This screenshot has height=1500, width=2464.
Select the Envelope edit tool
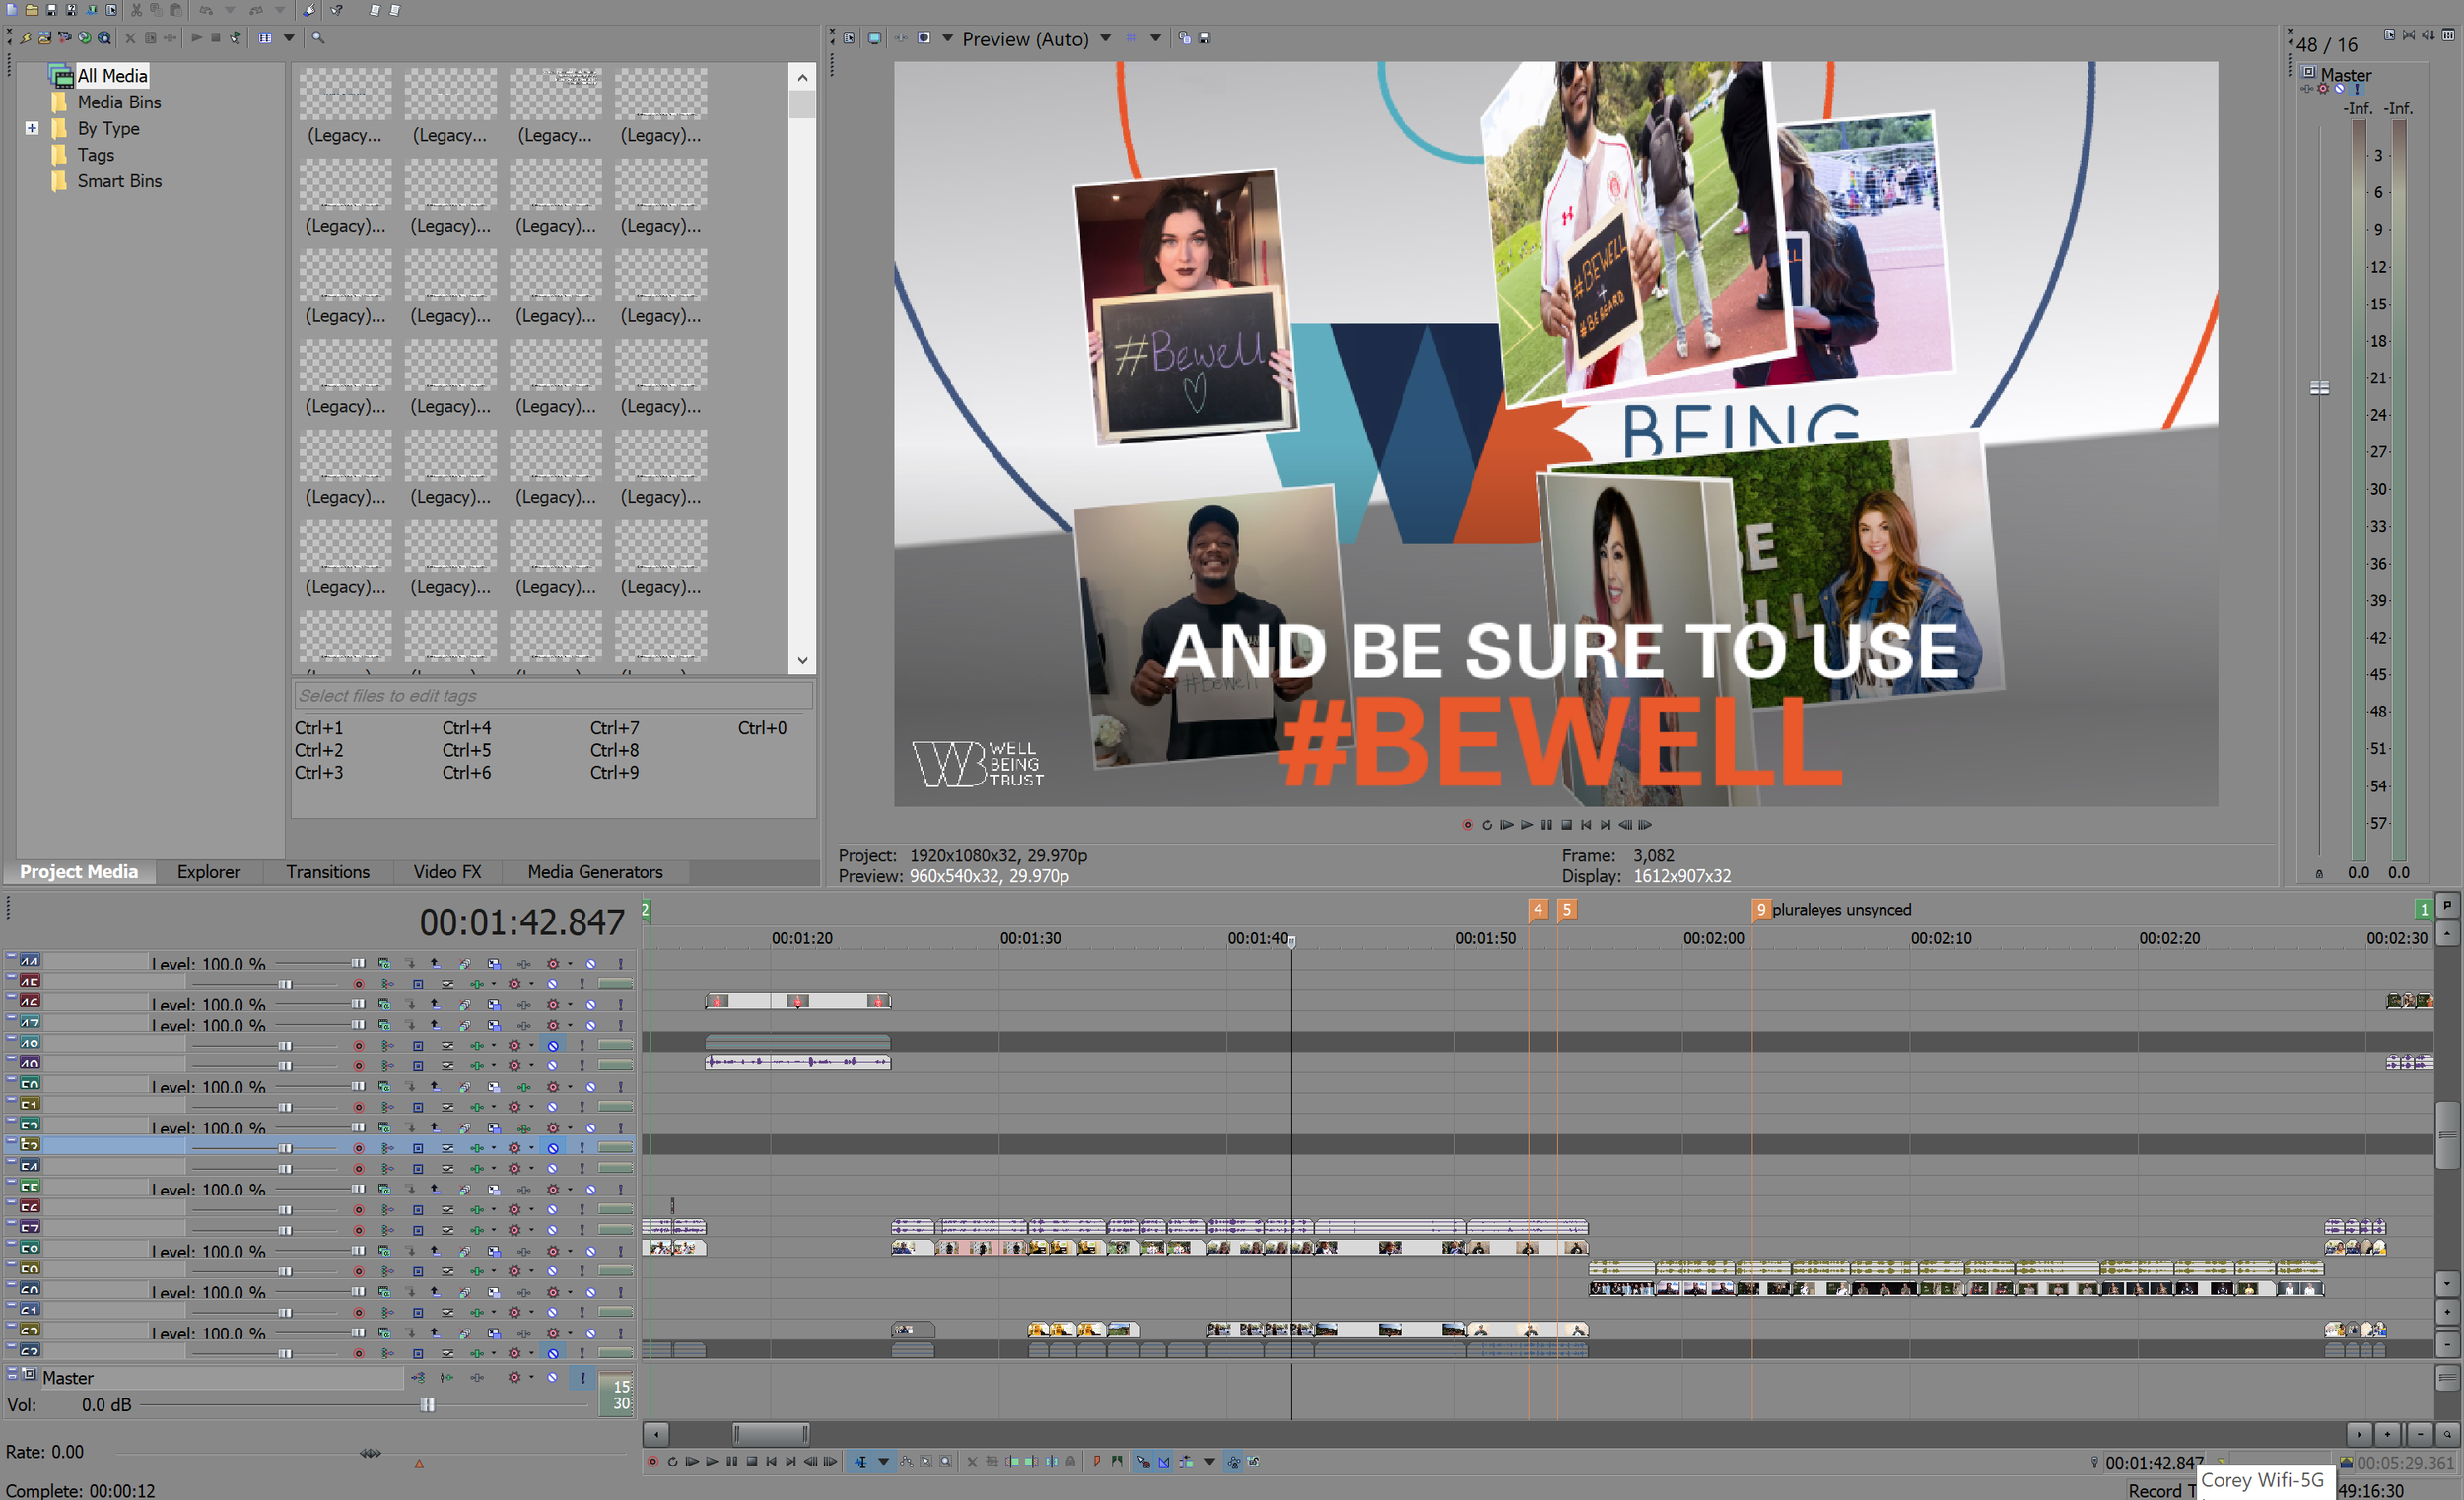[x=907, y=1462]
